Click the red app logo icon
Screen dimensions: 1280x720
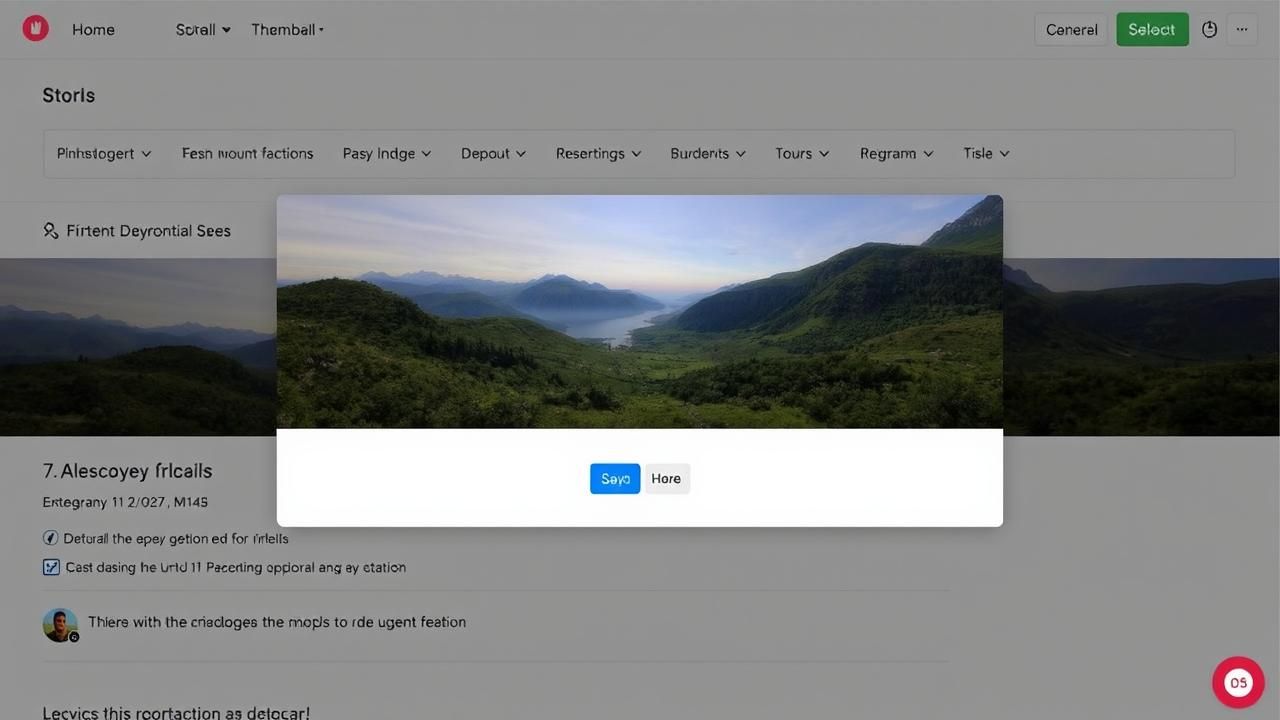[35, 28]
